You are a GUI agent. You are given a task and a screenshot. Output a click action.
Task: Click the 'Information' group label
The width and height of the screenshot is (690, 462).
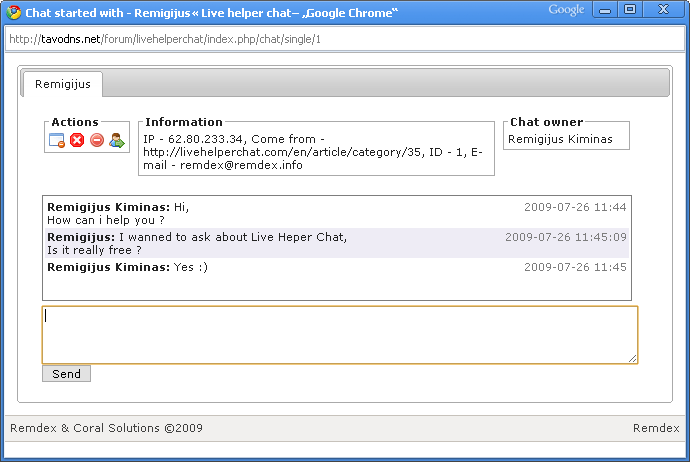tap(184, 122)
